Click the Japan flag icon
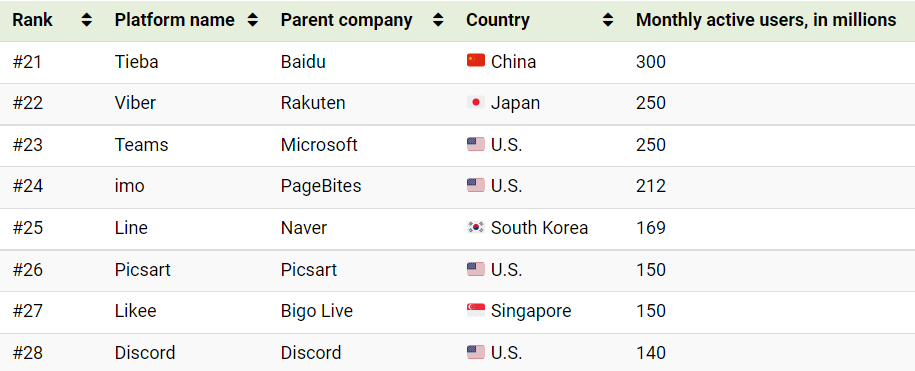915x371 pixels. click(x=476, y=103)
